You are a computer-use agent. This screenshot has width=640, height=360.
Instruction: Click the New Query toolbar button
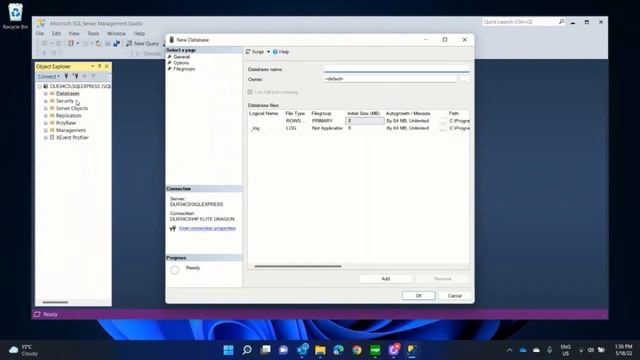tap(143, 43)
